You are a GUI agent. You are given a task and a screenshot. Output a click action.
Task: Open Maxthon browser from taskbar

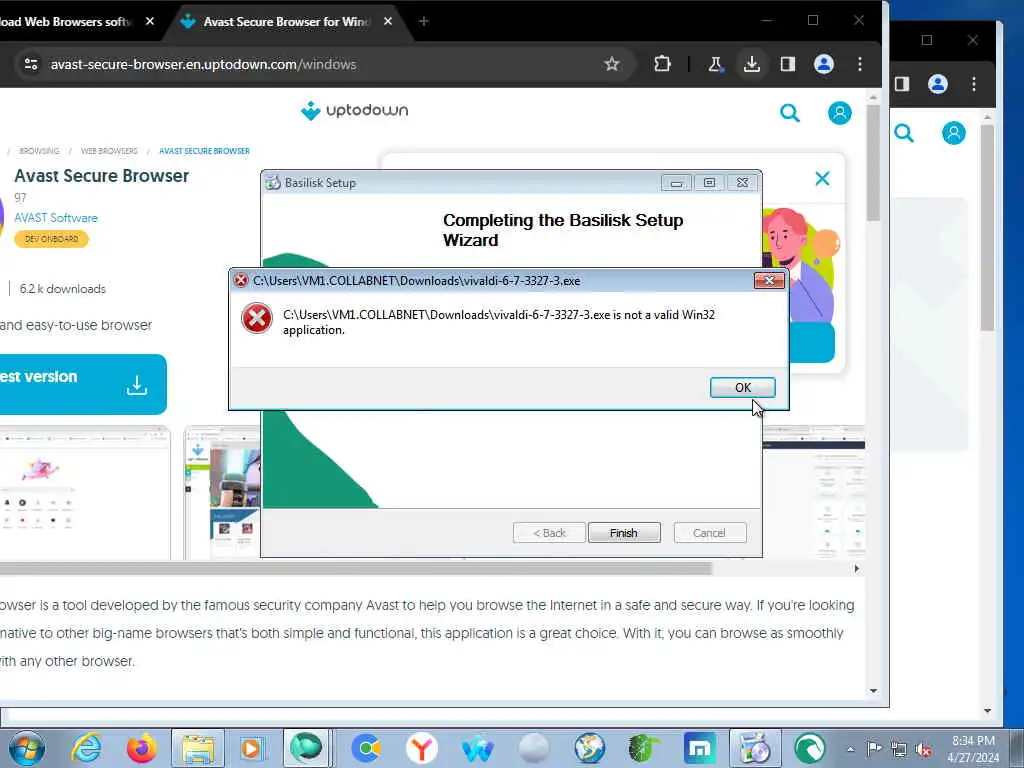pos(699,748)
